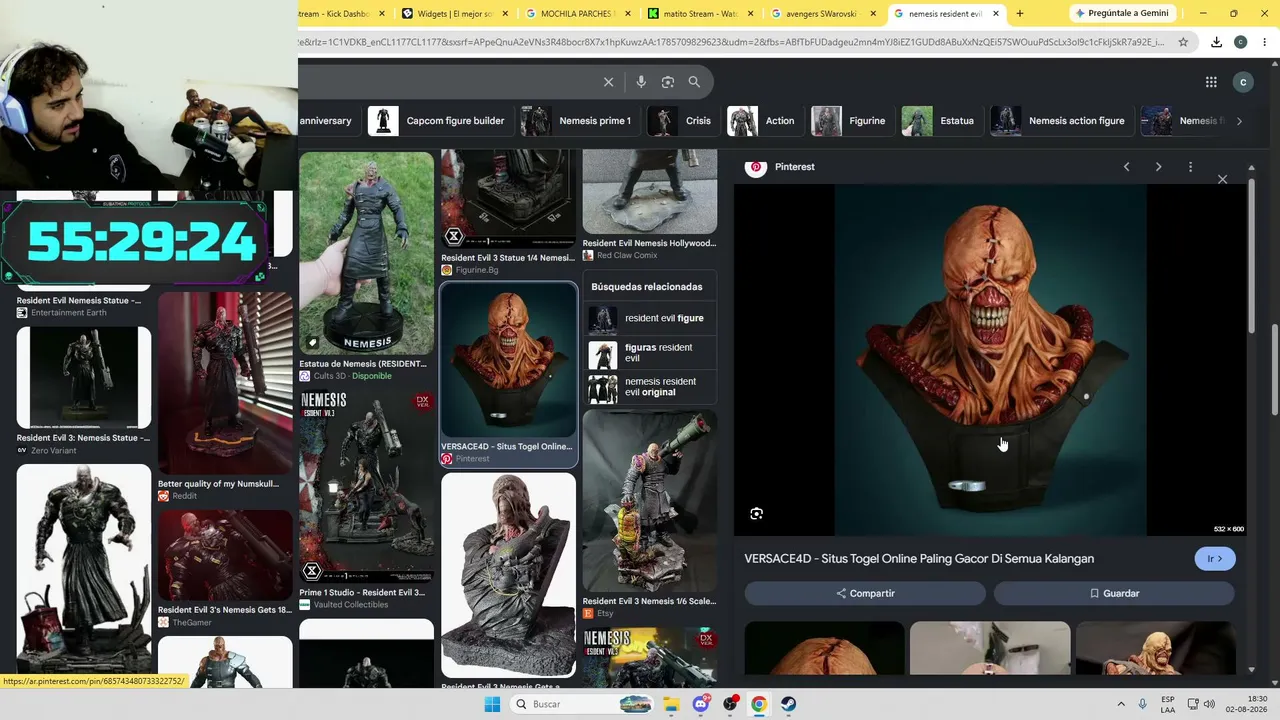Click the microphone icon in the system tray

pyautogui.click(x=1143, y=704)
